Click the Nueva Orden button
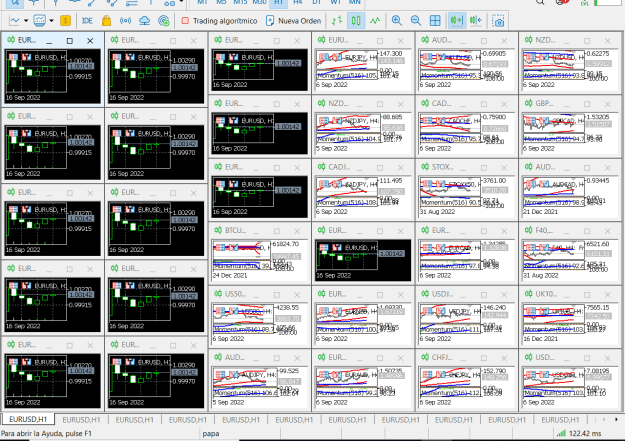 point(293,21)
